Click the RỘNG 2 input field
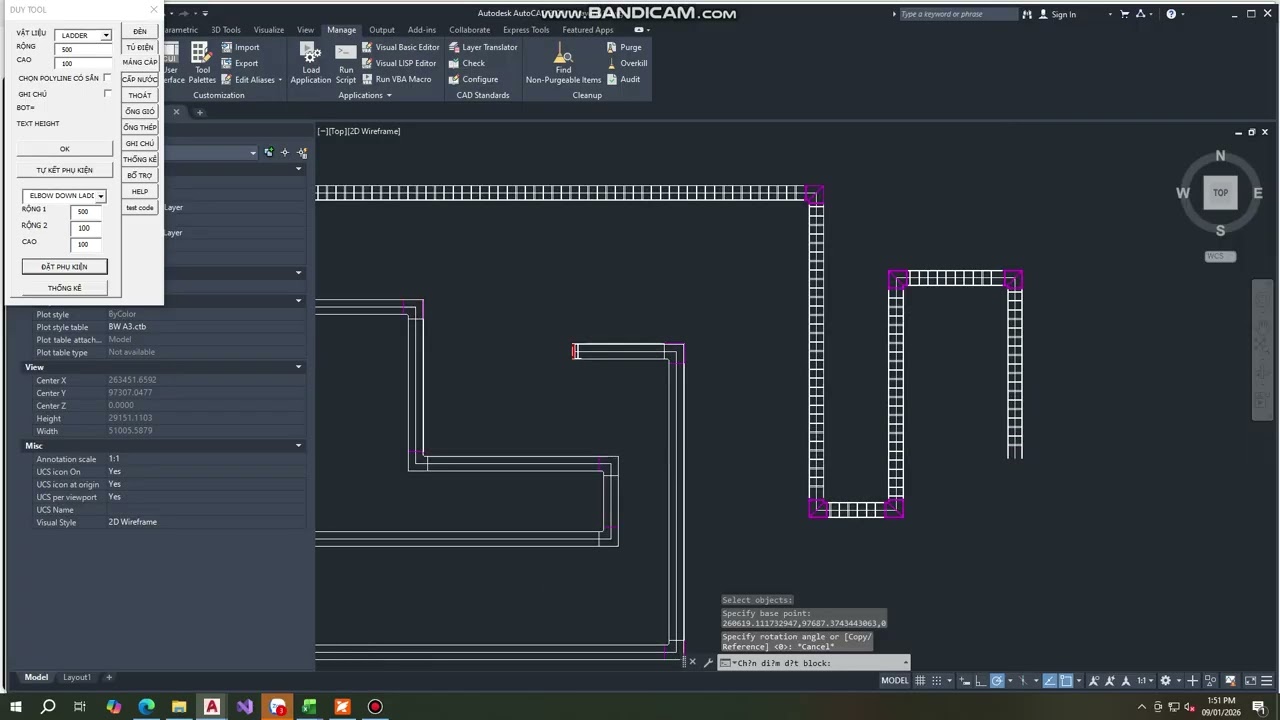This screenshot has width=1280, height=720. coord(84,228)
